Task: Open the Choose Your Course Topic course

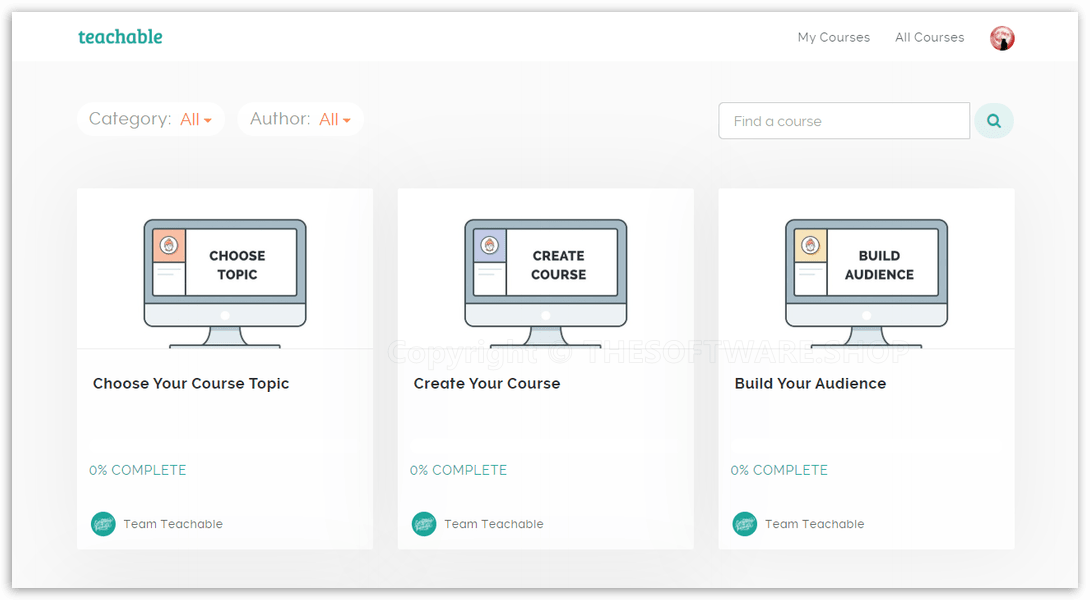Action: click(x=190, y=383)
